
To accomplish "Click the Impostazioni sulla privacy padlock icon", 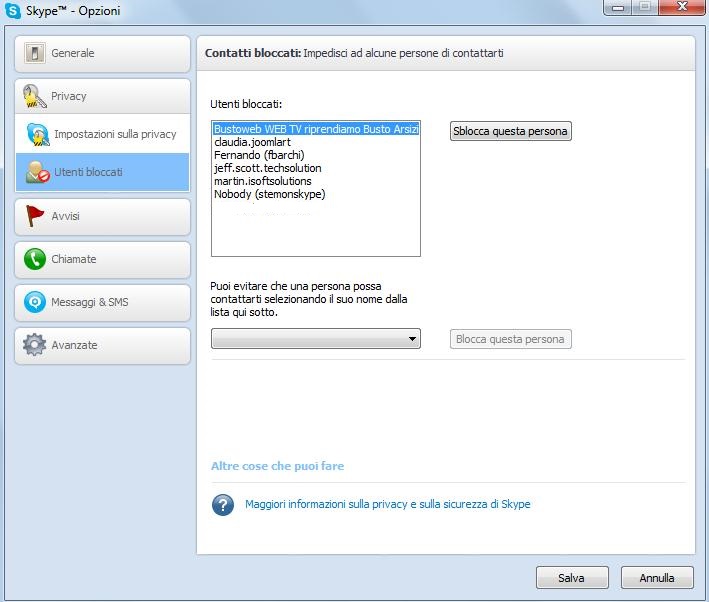I will click(38, 134).
